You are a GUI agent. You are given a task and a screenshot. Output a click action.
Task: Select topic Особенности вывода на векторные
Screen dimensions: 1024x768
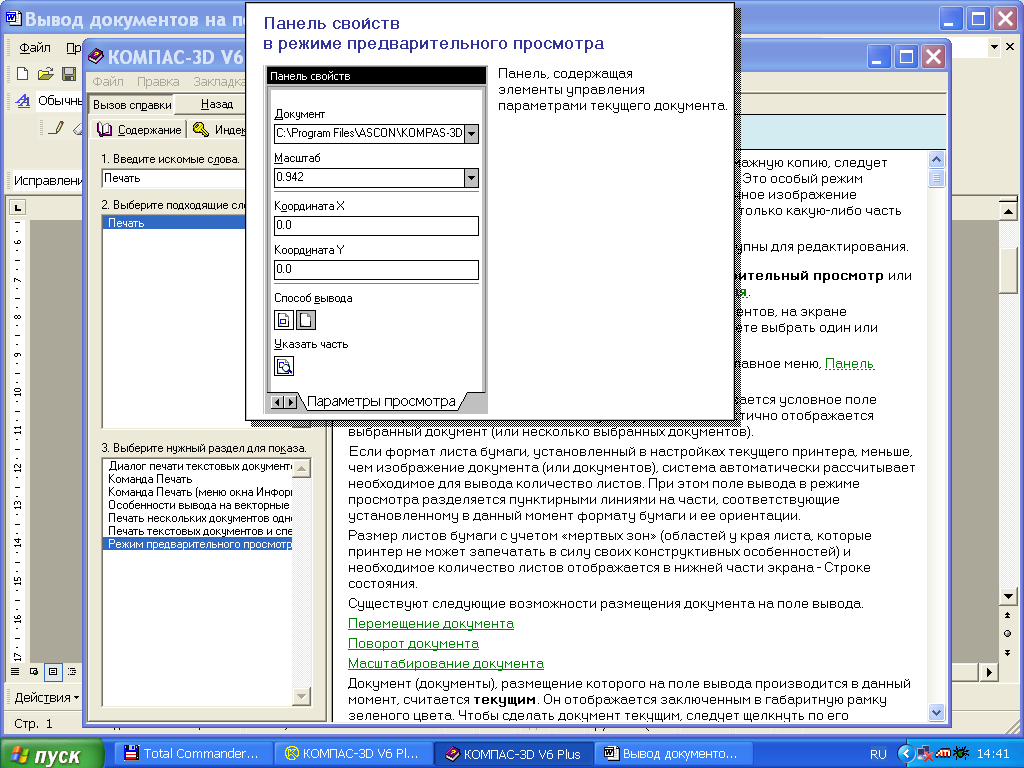(199, 505)
